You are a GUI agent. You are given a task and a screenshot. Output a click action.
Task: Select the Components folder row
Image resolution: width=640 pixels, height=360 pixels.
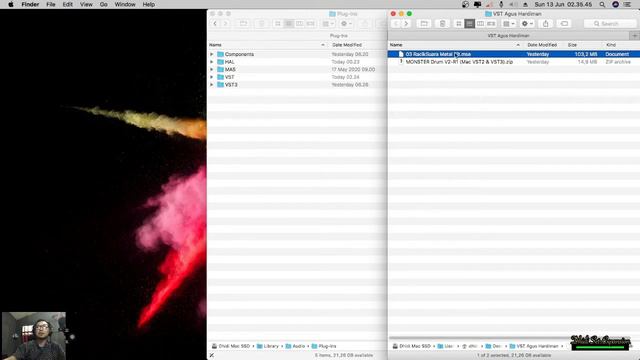click(297, 54)
